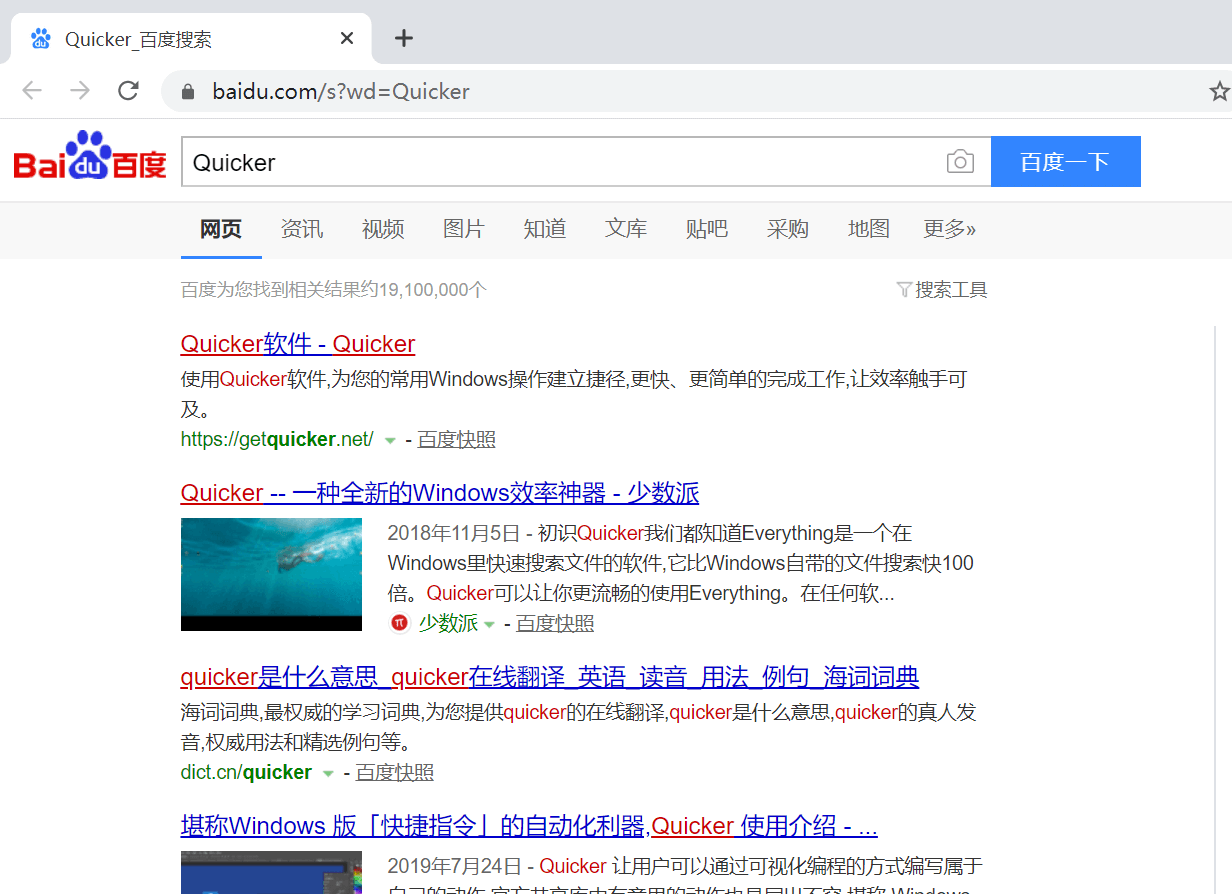Select the 网页 tab
This screenshot has width=1232, height=894.
point(221,229)
